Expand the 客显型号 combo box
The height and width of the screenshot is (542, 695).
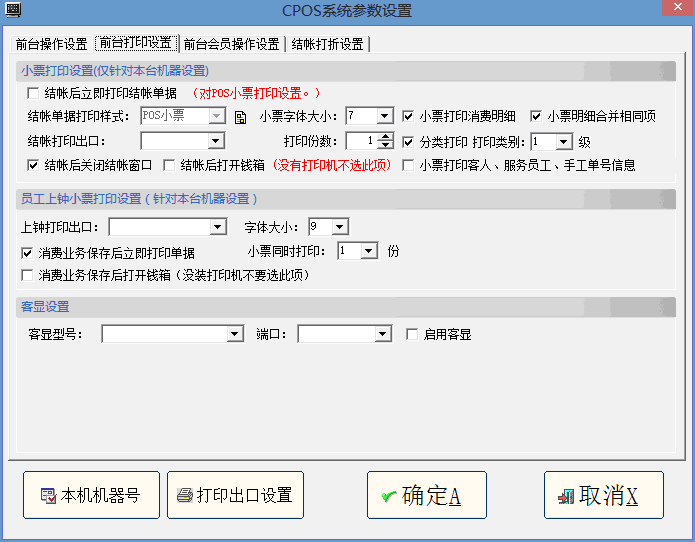[x=235, y=334]
